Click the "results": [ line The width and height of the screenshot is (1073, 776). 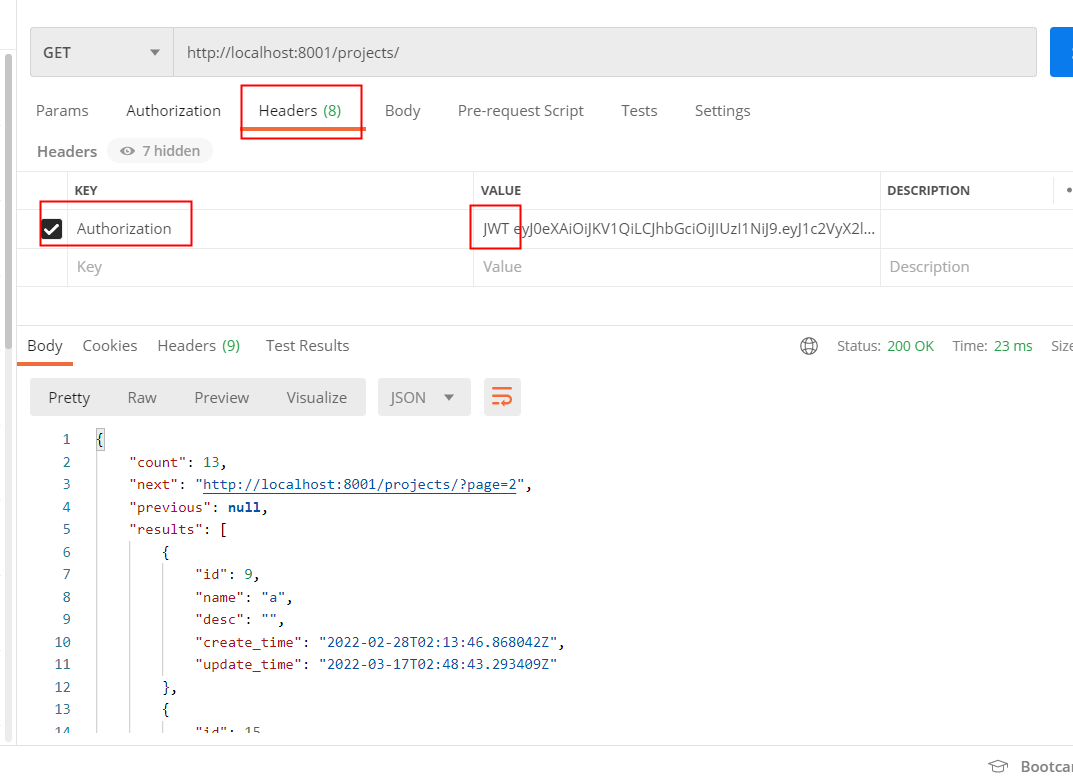pyautogui.click(x=178, y=530)
